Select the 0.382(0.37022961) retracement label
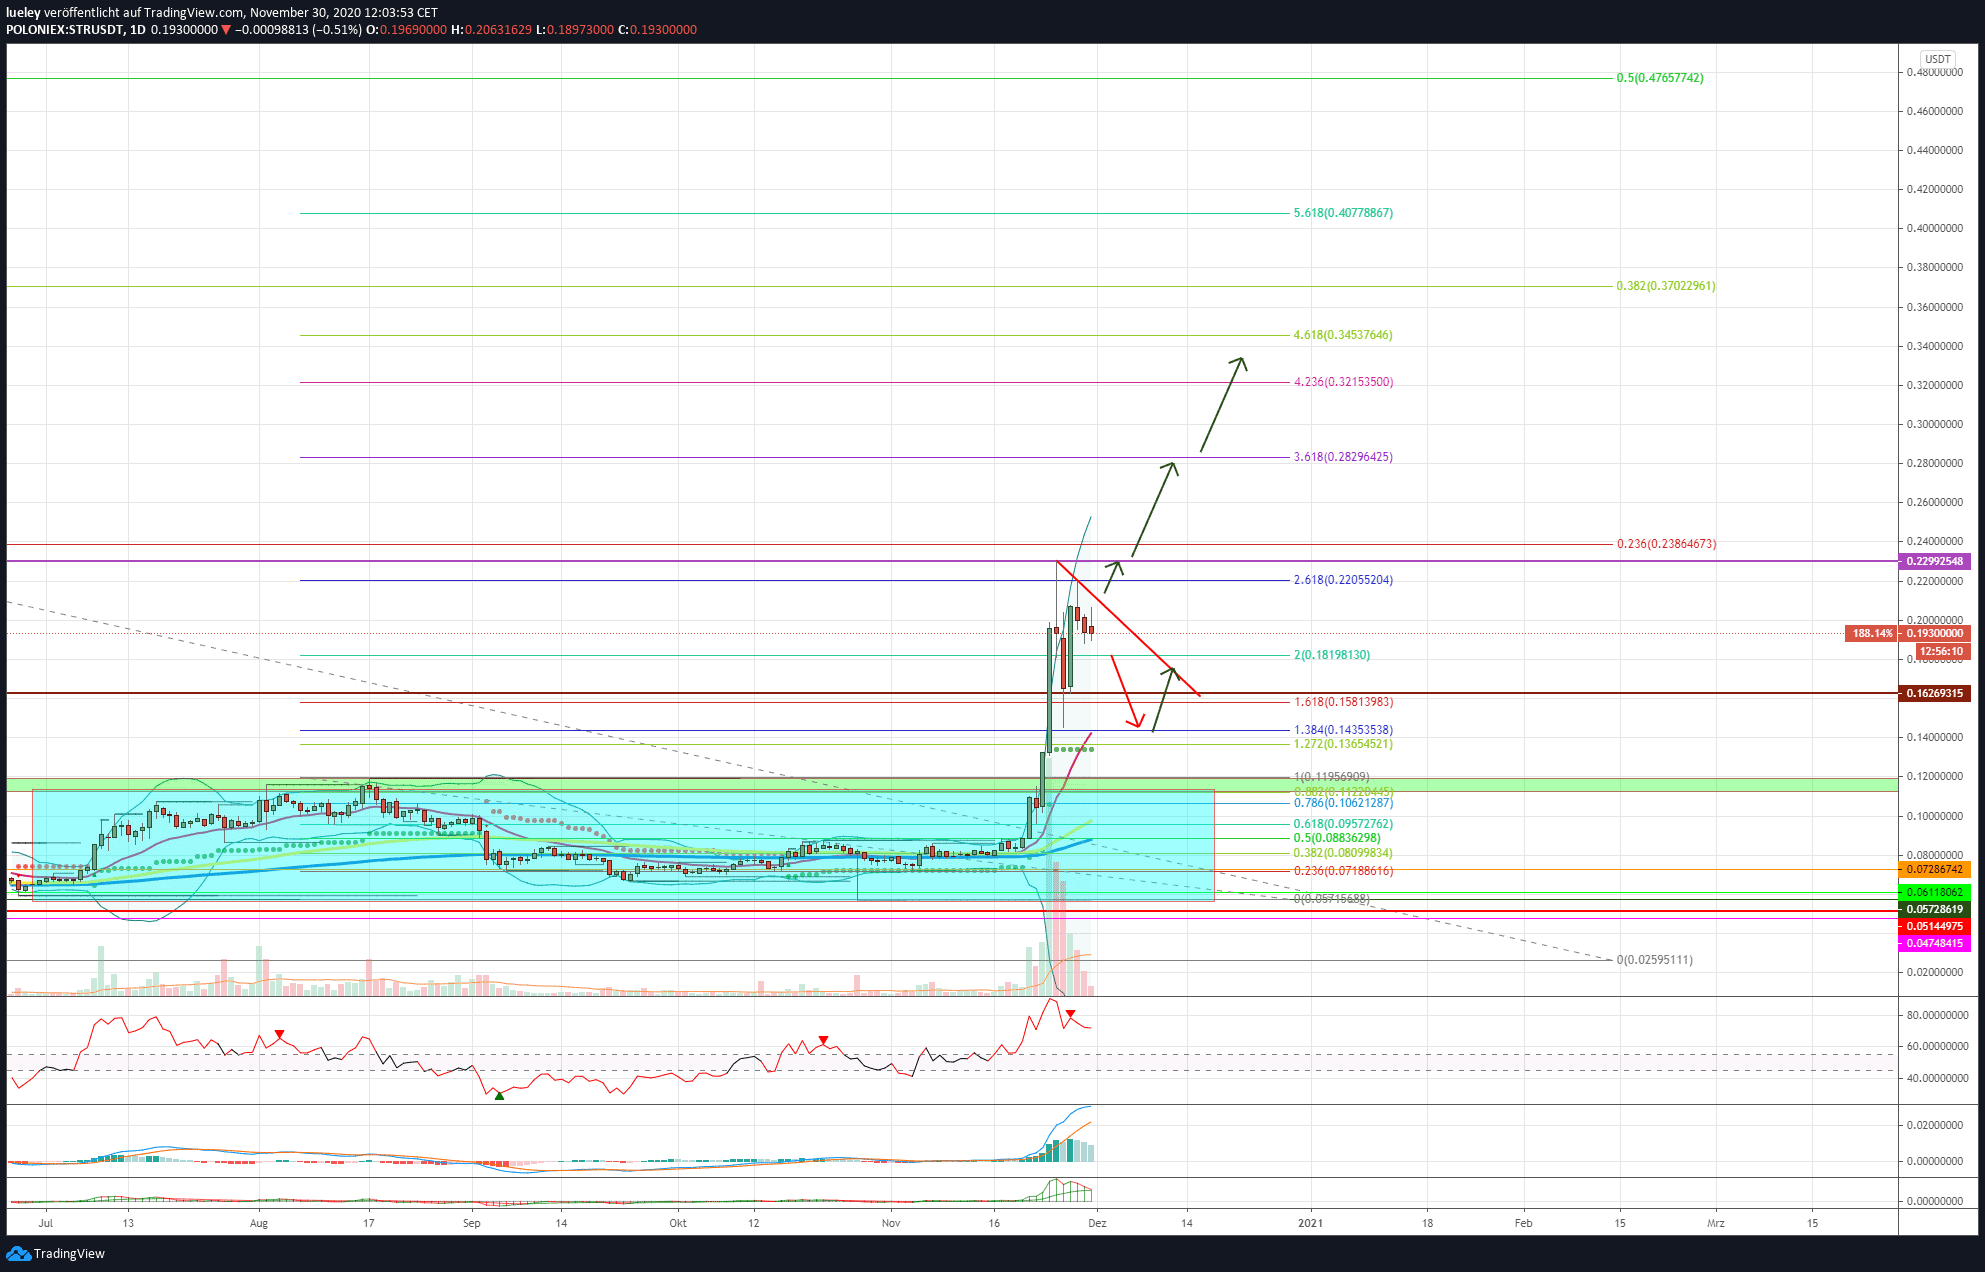Screen dimensions: 1985x1272 click(x=1666, y=286)
